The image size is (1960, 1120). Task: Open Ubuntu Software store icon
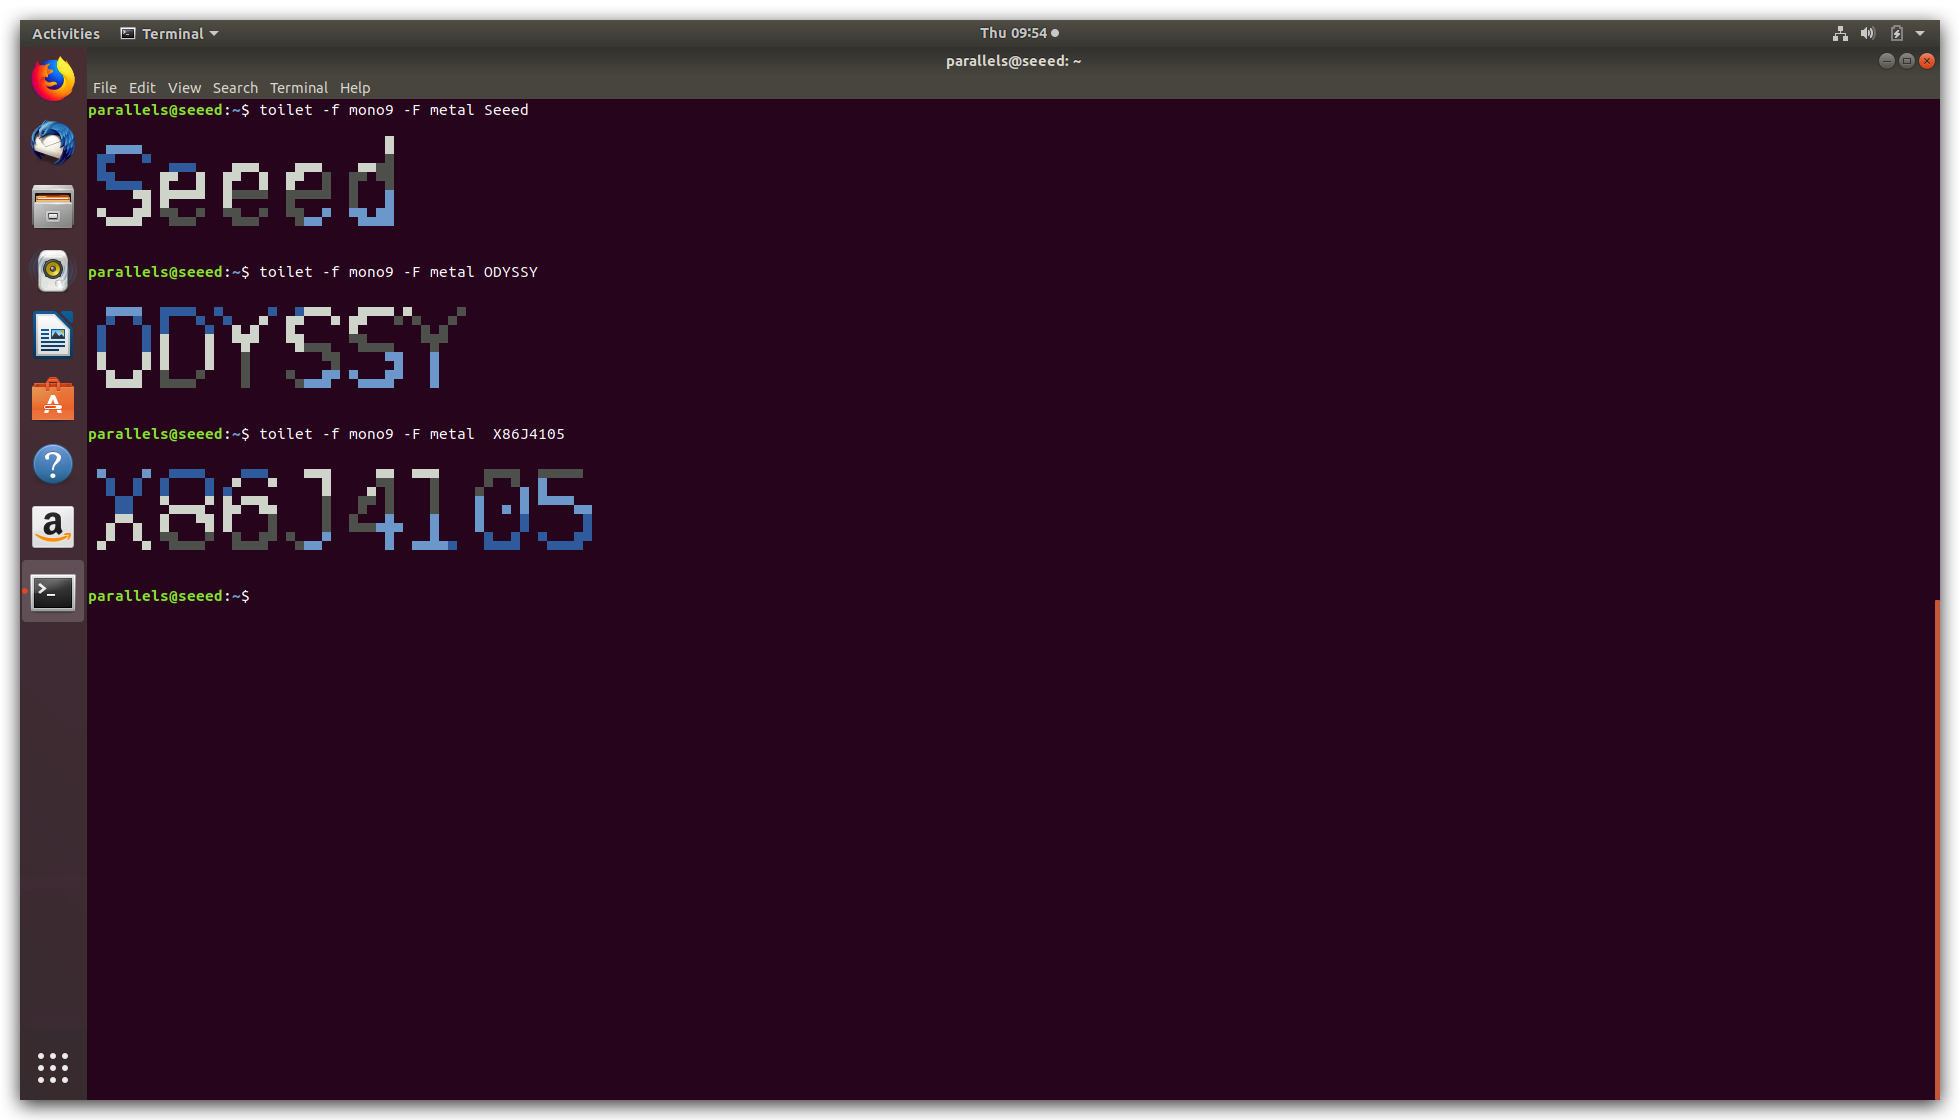click(x=53, y=399)
